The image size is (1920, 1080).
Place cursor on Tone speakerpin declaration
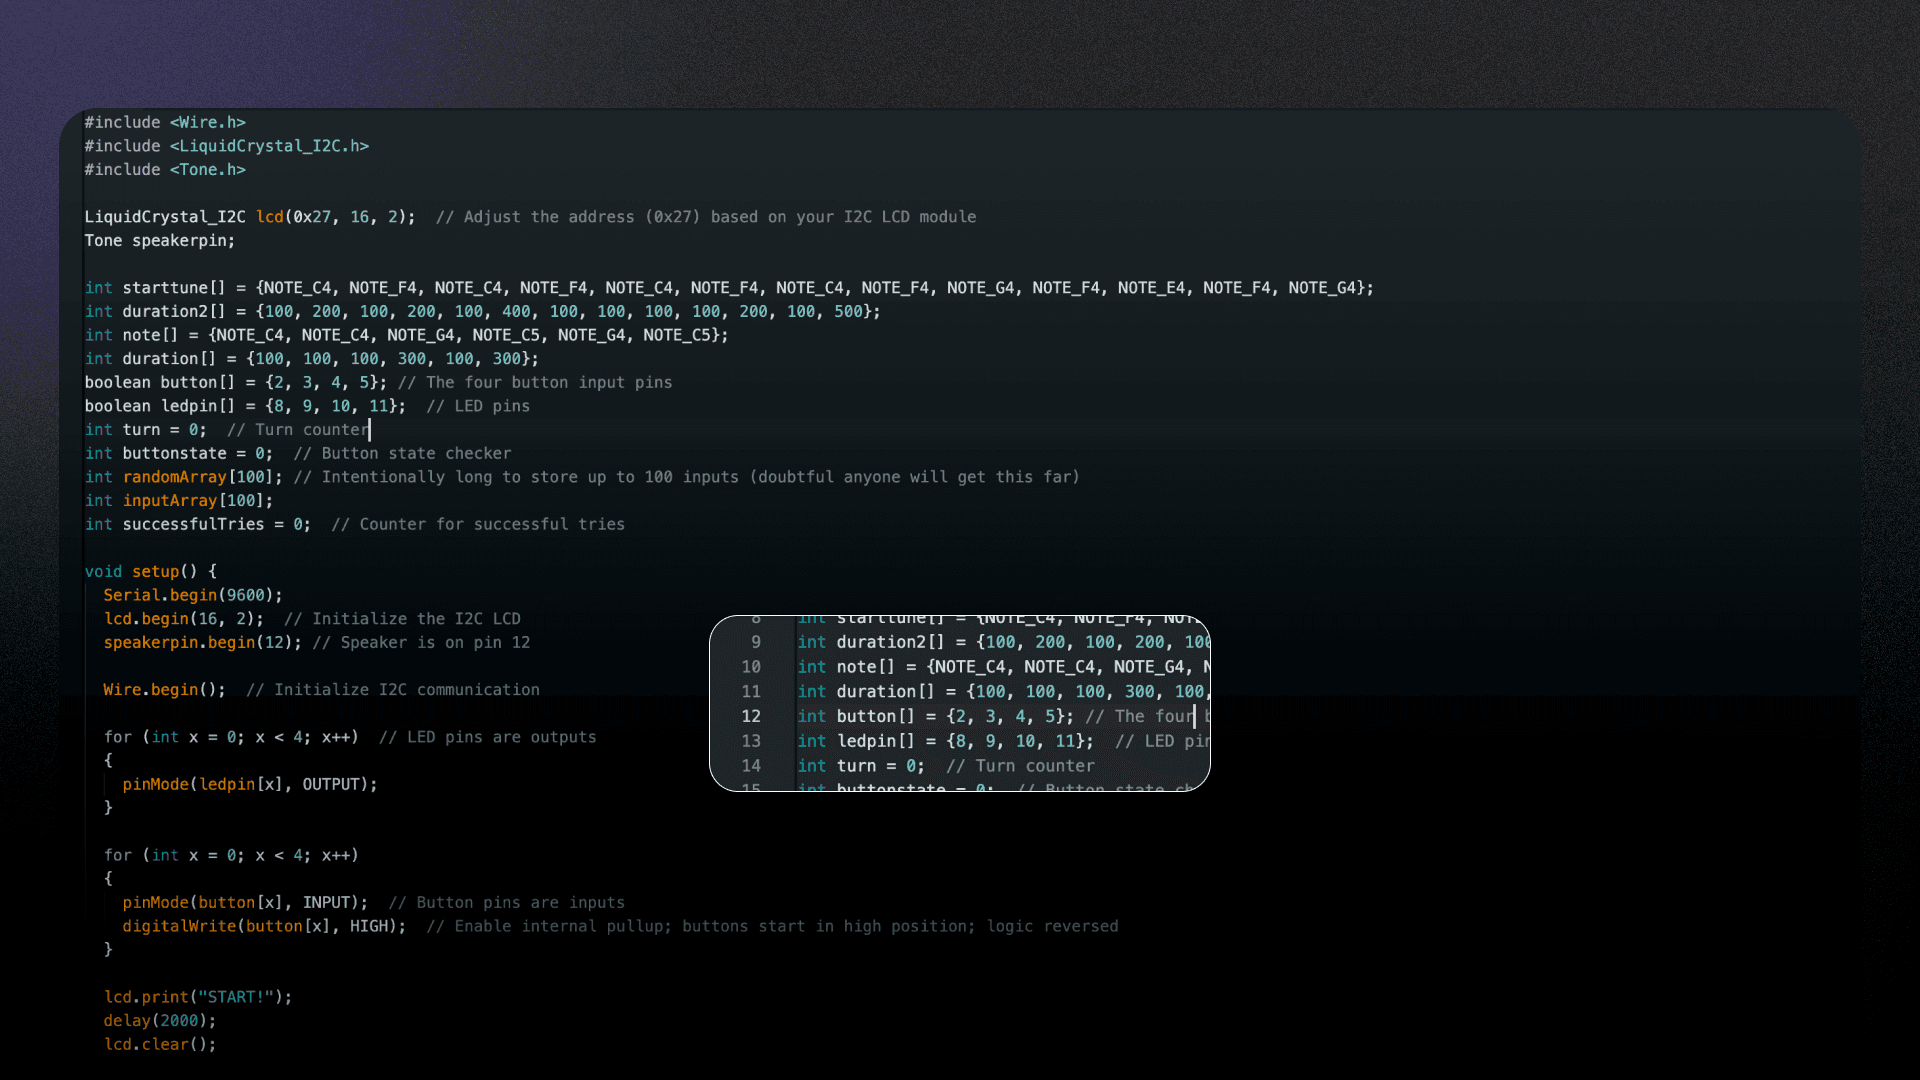point(160,241)
